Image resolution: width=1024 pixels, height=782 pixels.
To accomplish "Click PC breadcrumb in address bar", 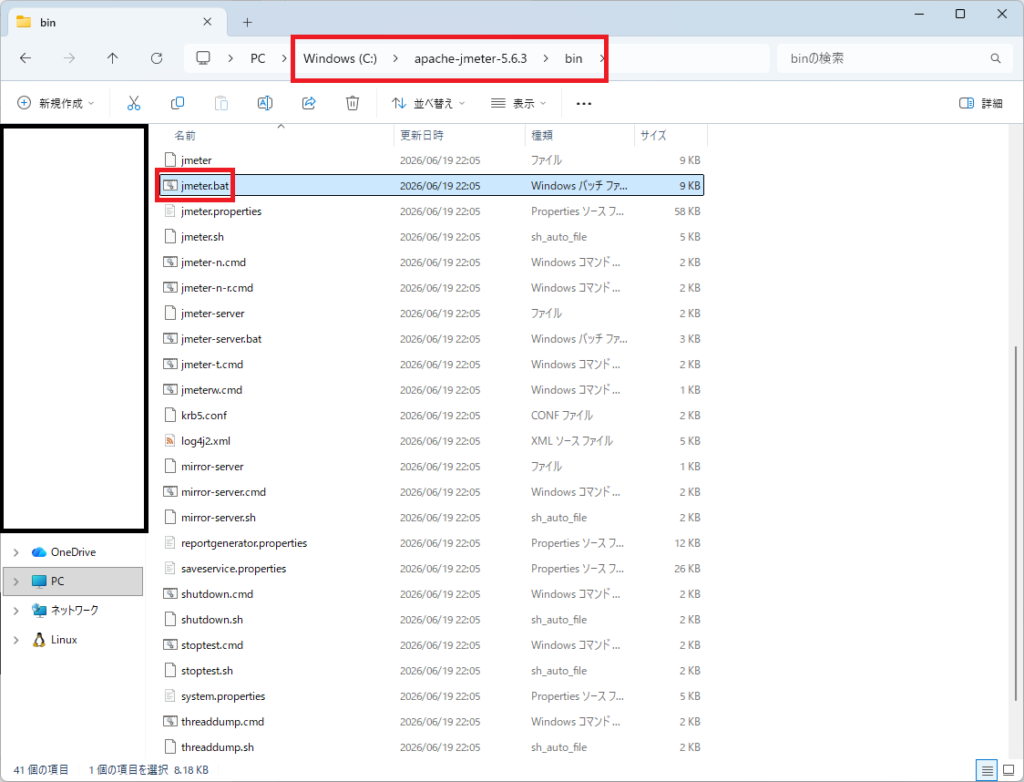I will point(258,58).
